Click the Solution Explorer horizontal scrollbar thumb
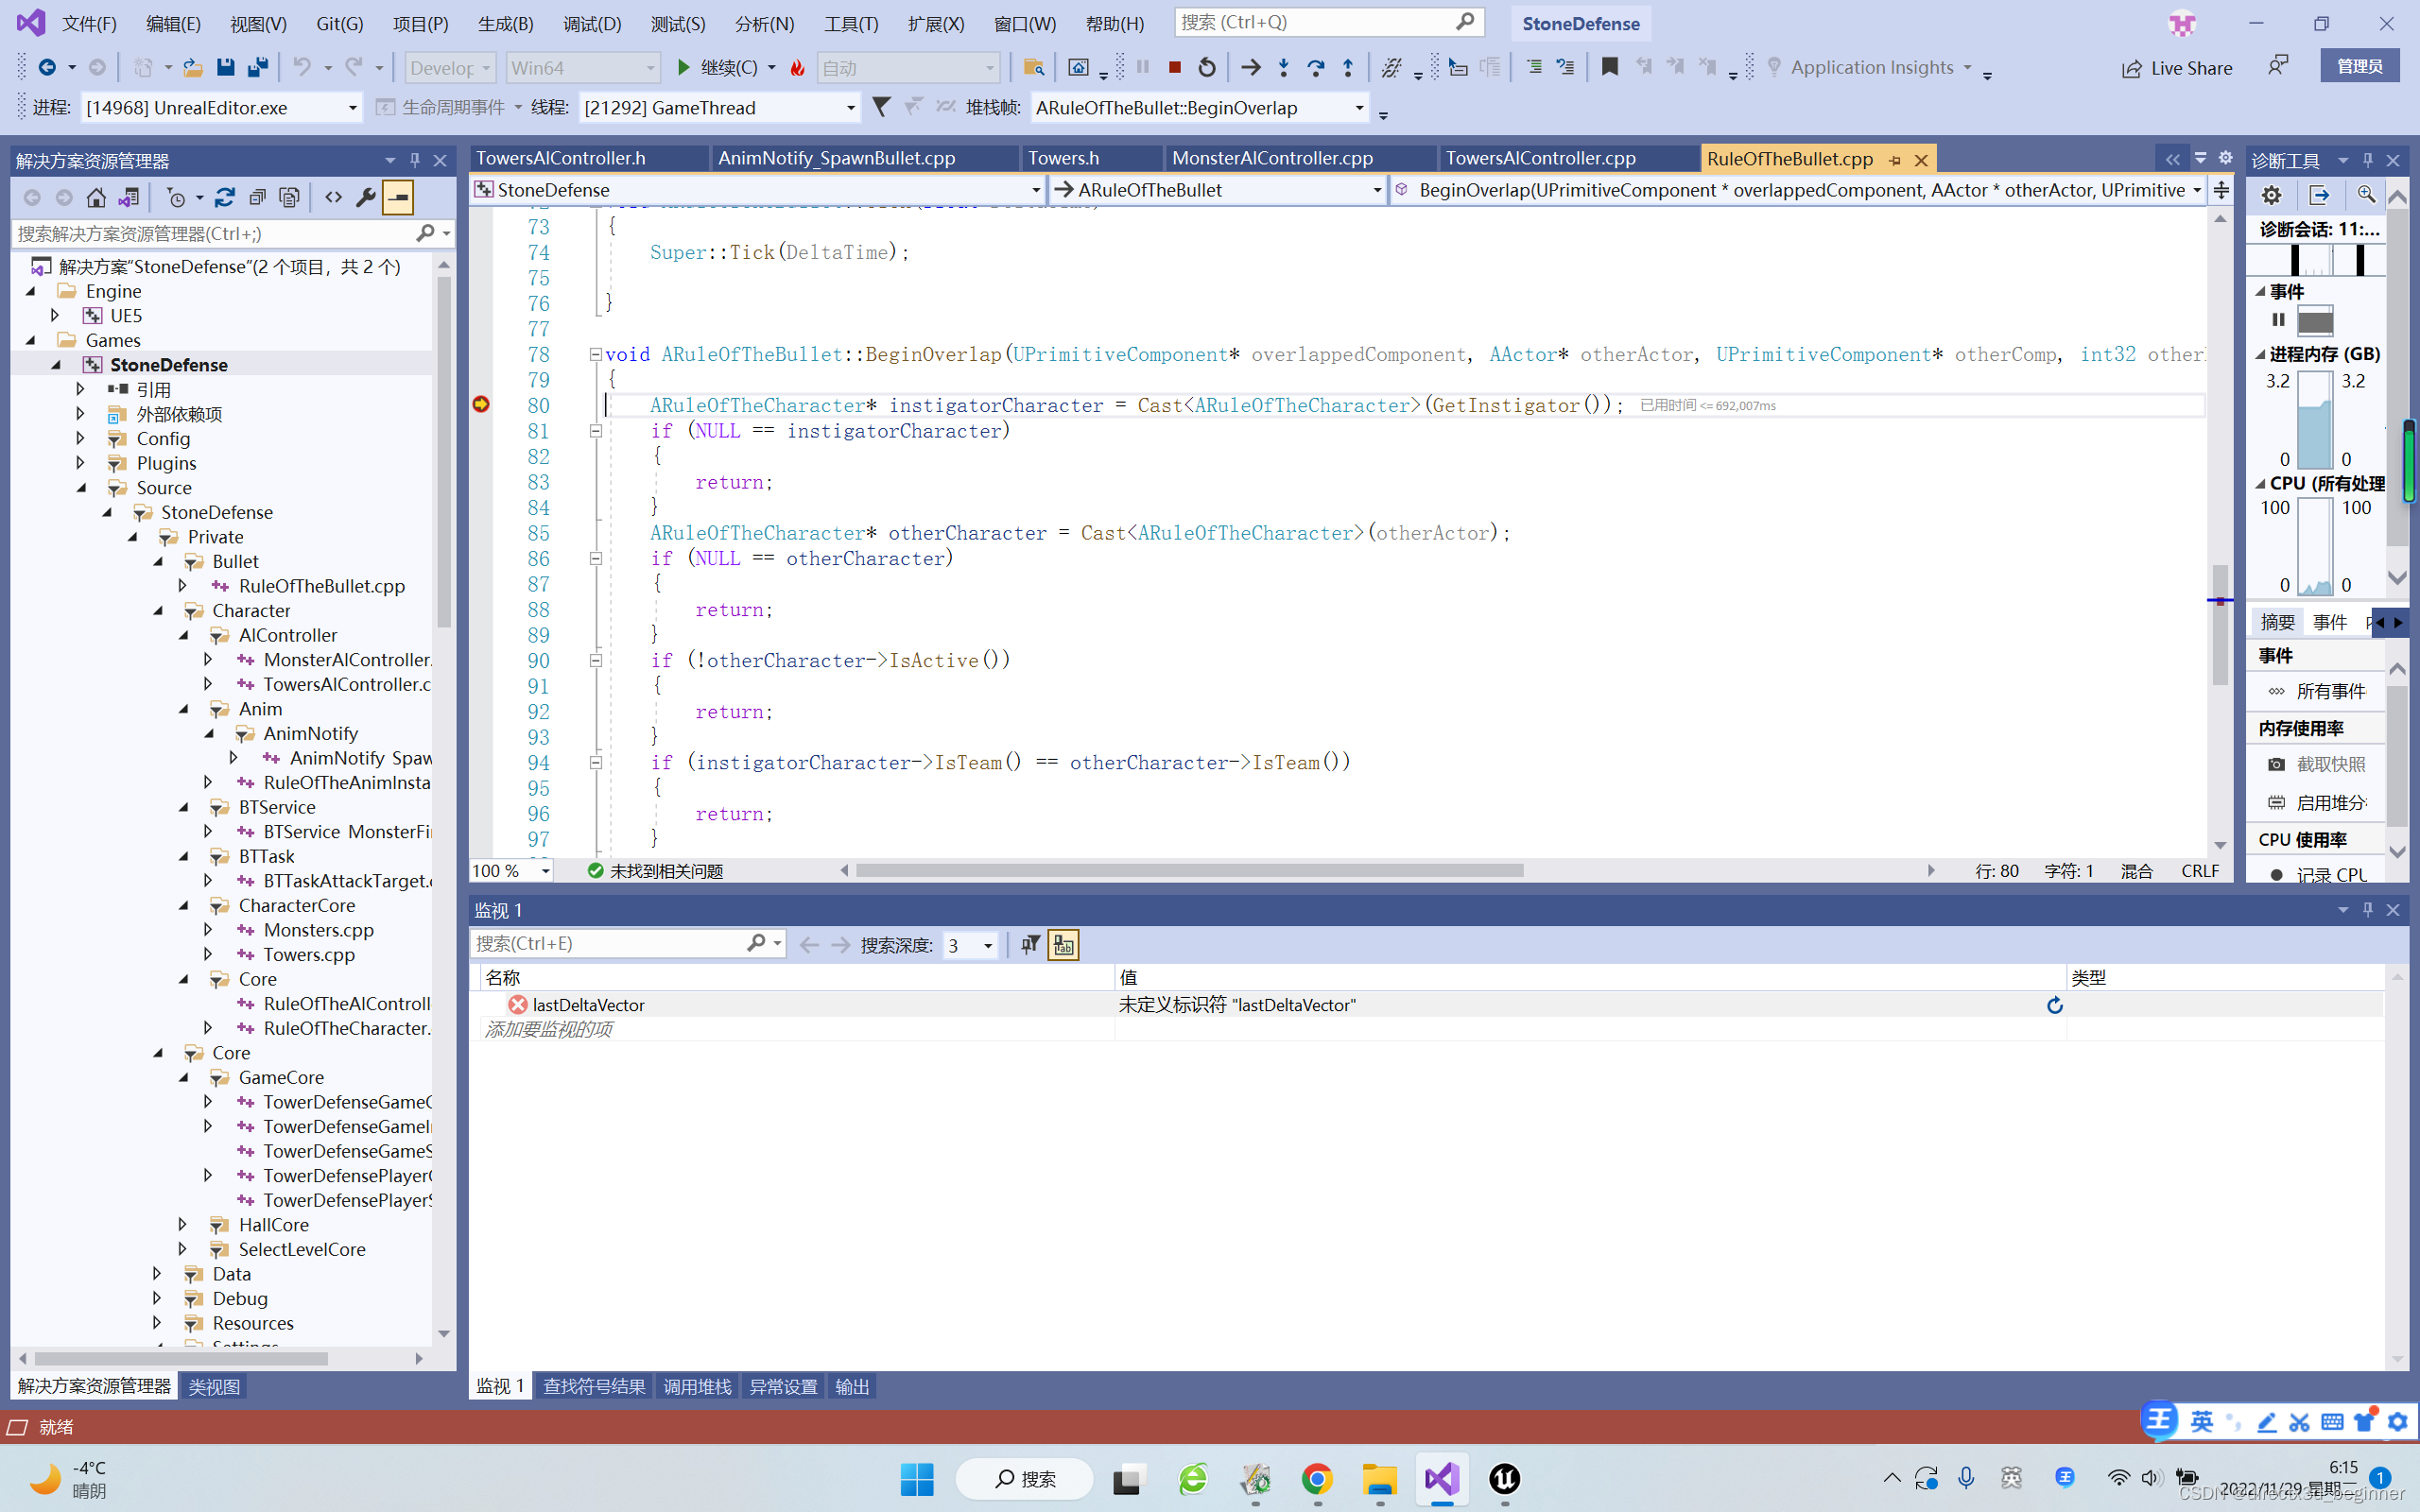2420x1512 pixels. pyautogui.click(x=181, y=1359)
